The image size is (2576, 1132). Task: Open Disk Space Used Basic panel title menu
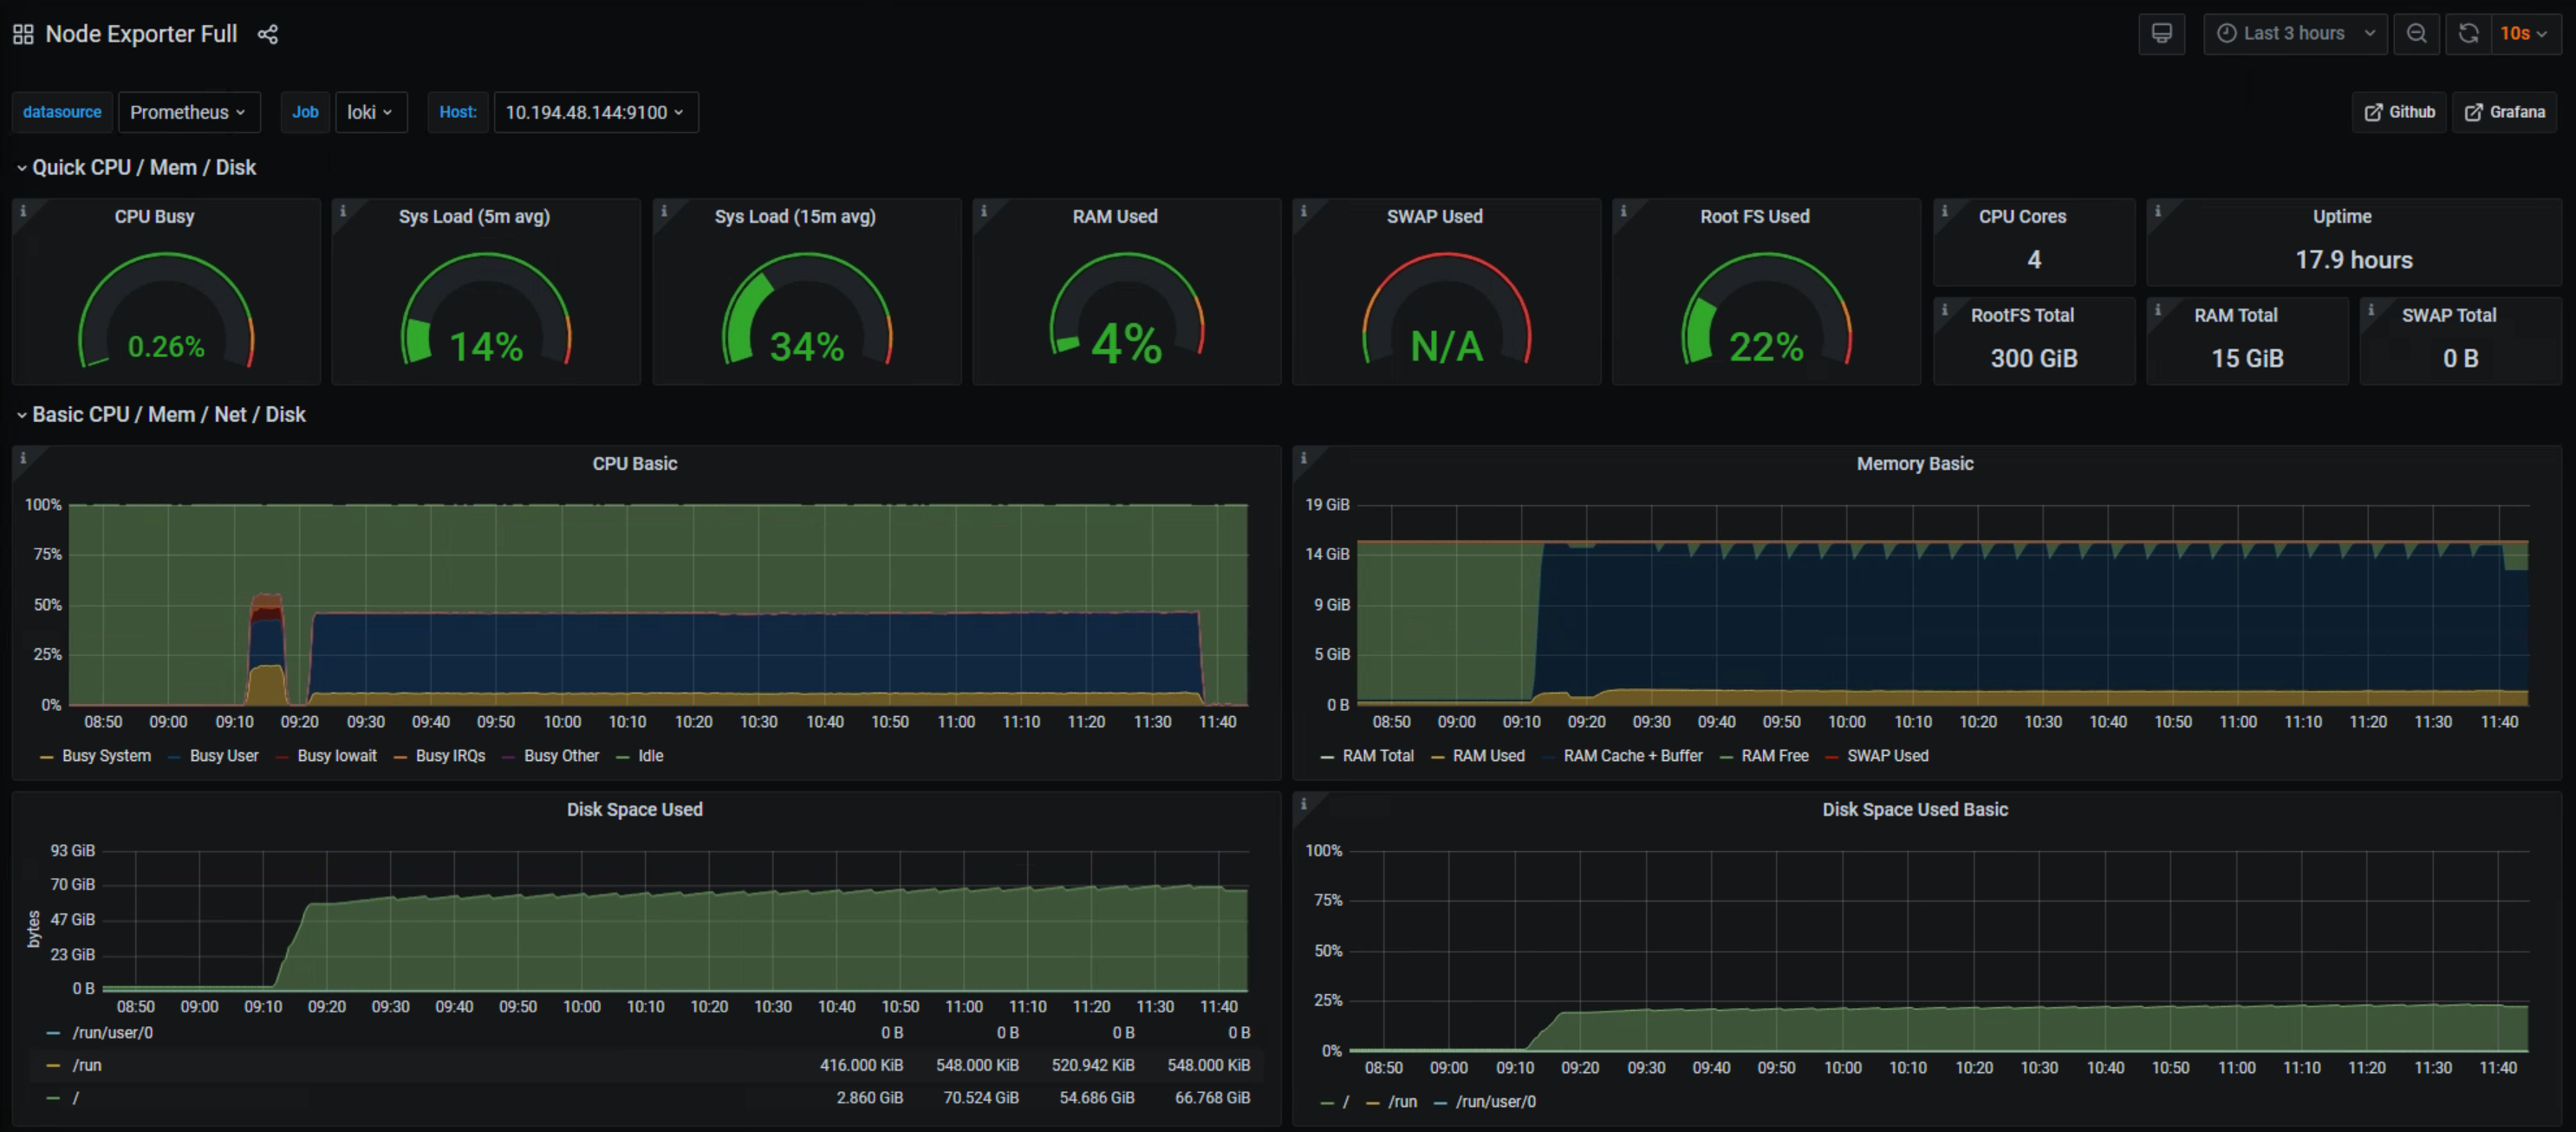(1915, 810)
